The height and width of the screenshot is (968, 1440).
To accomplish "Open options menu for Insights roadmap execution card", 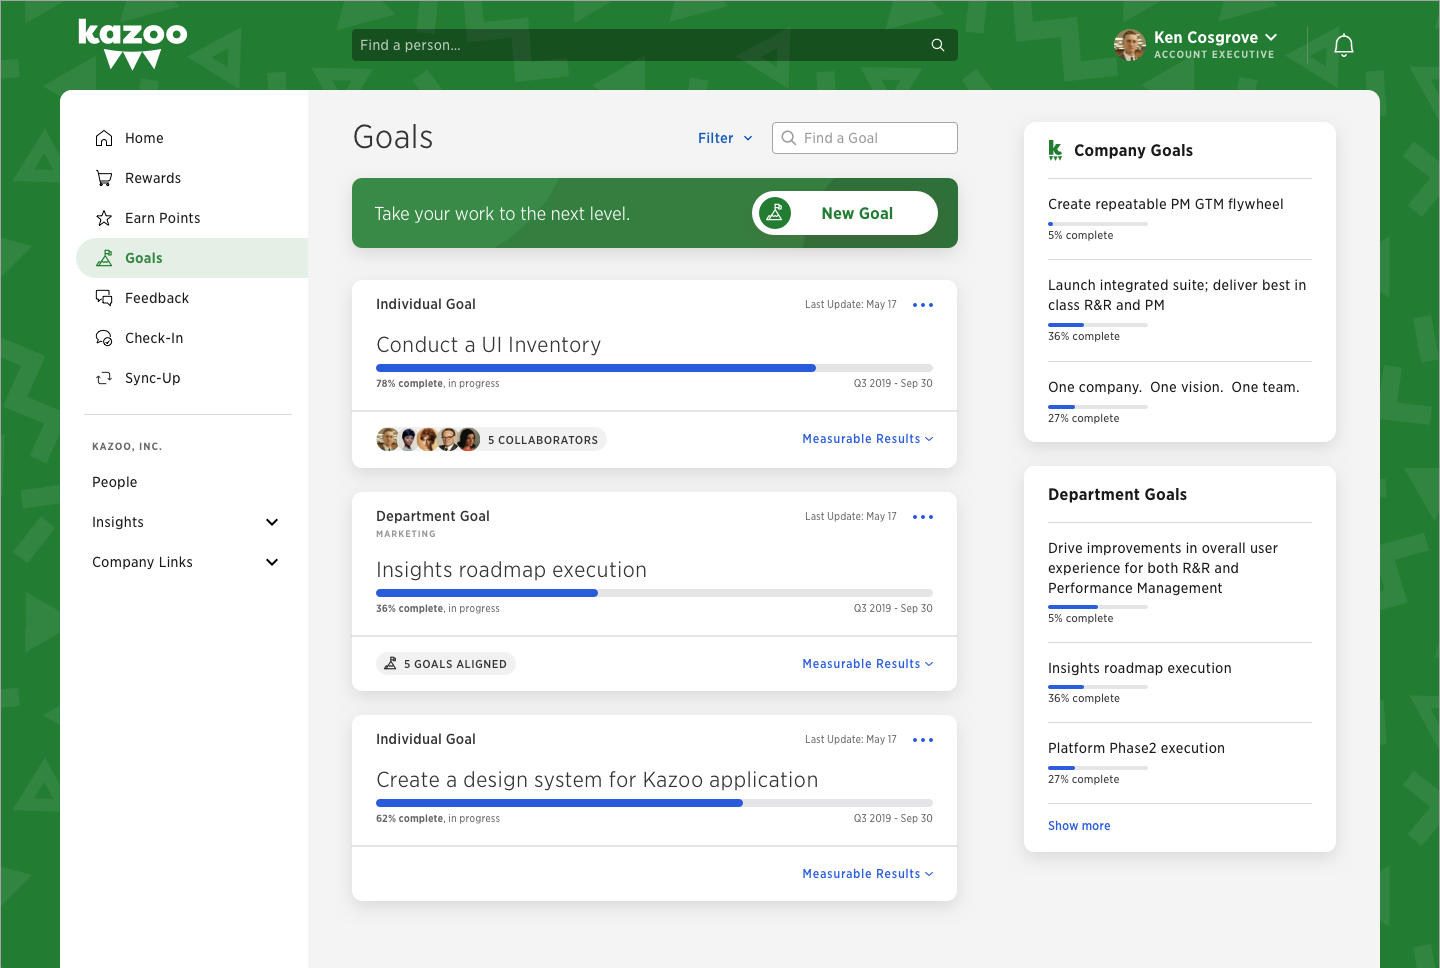I will coord(923,517).
